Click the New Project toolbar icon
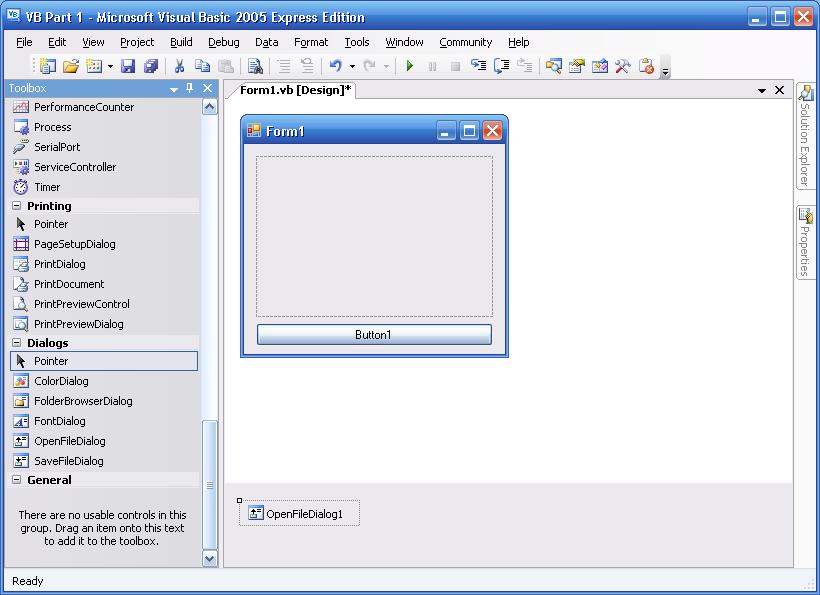 tap(48, 66)
